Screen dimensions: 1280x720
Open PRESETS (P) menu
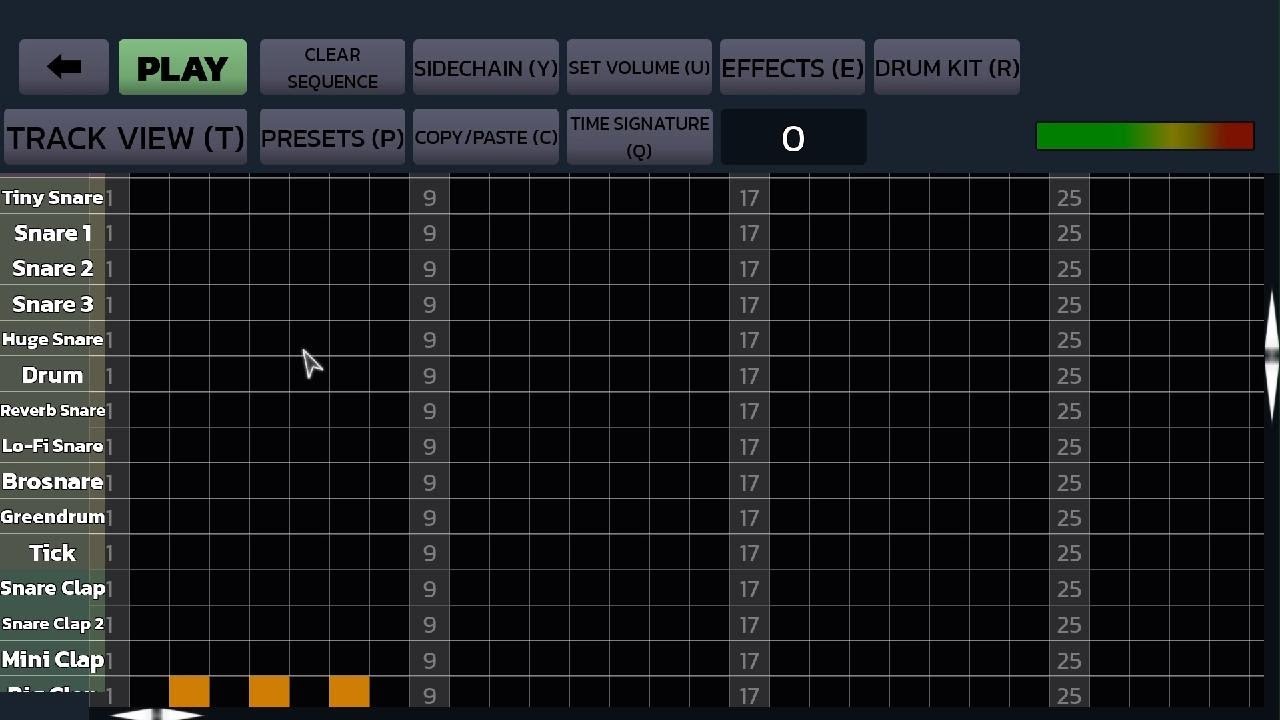point(332,138)
